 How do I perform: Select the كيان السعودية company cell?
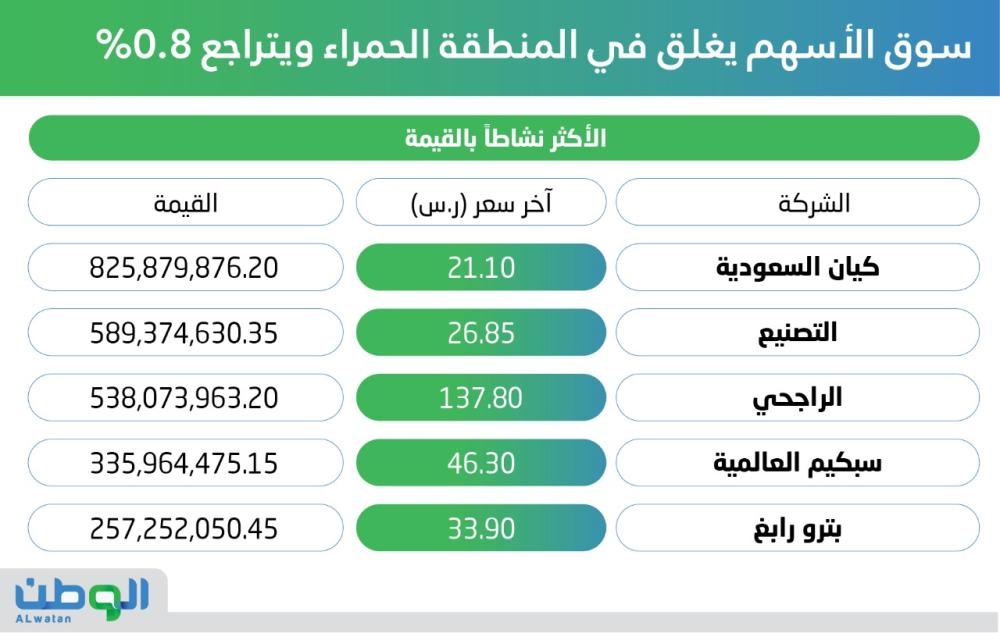pos(797,267)
